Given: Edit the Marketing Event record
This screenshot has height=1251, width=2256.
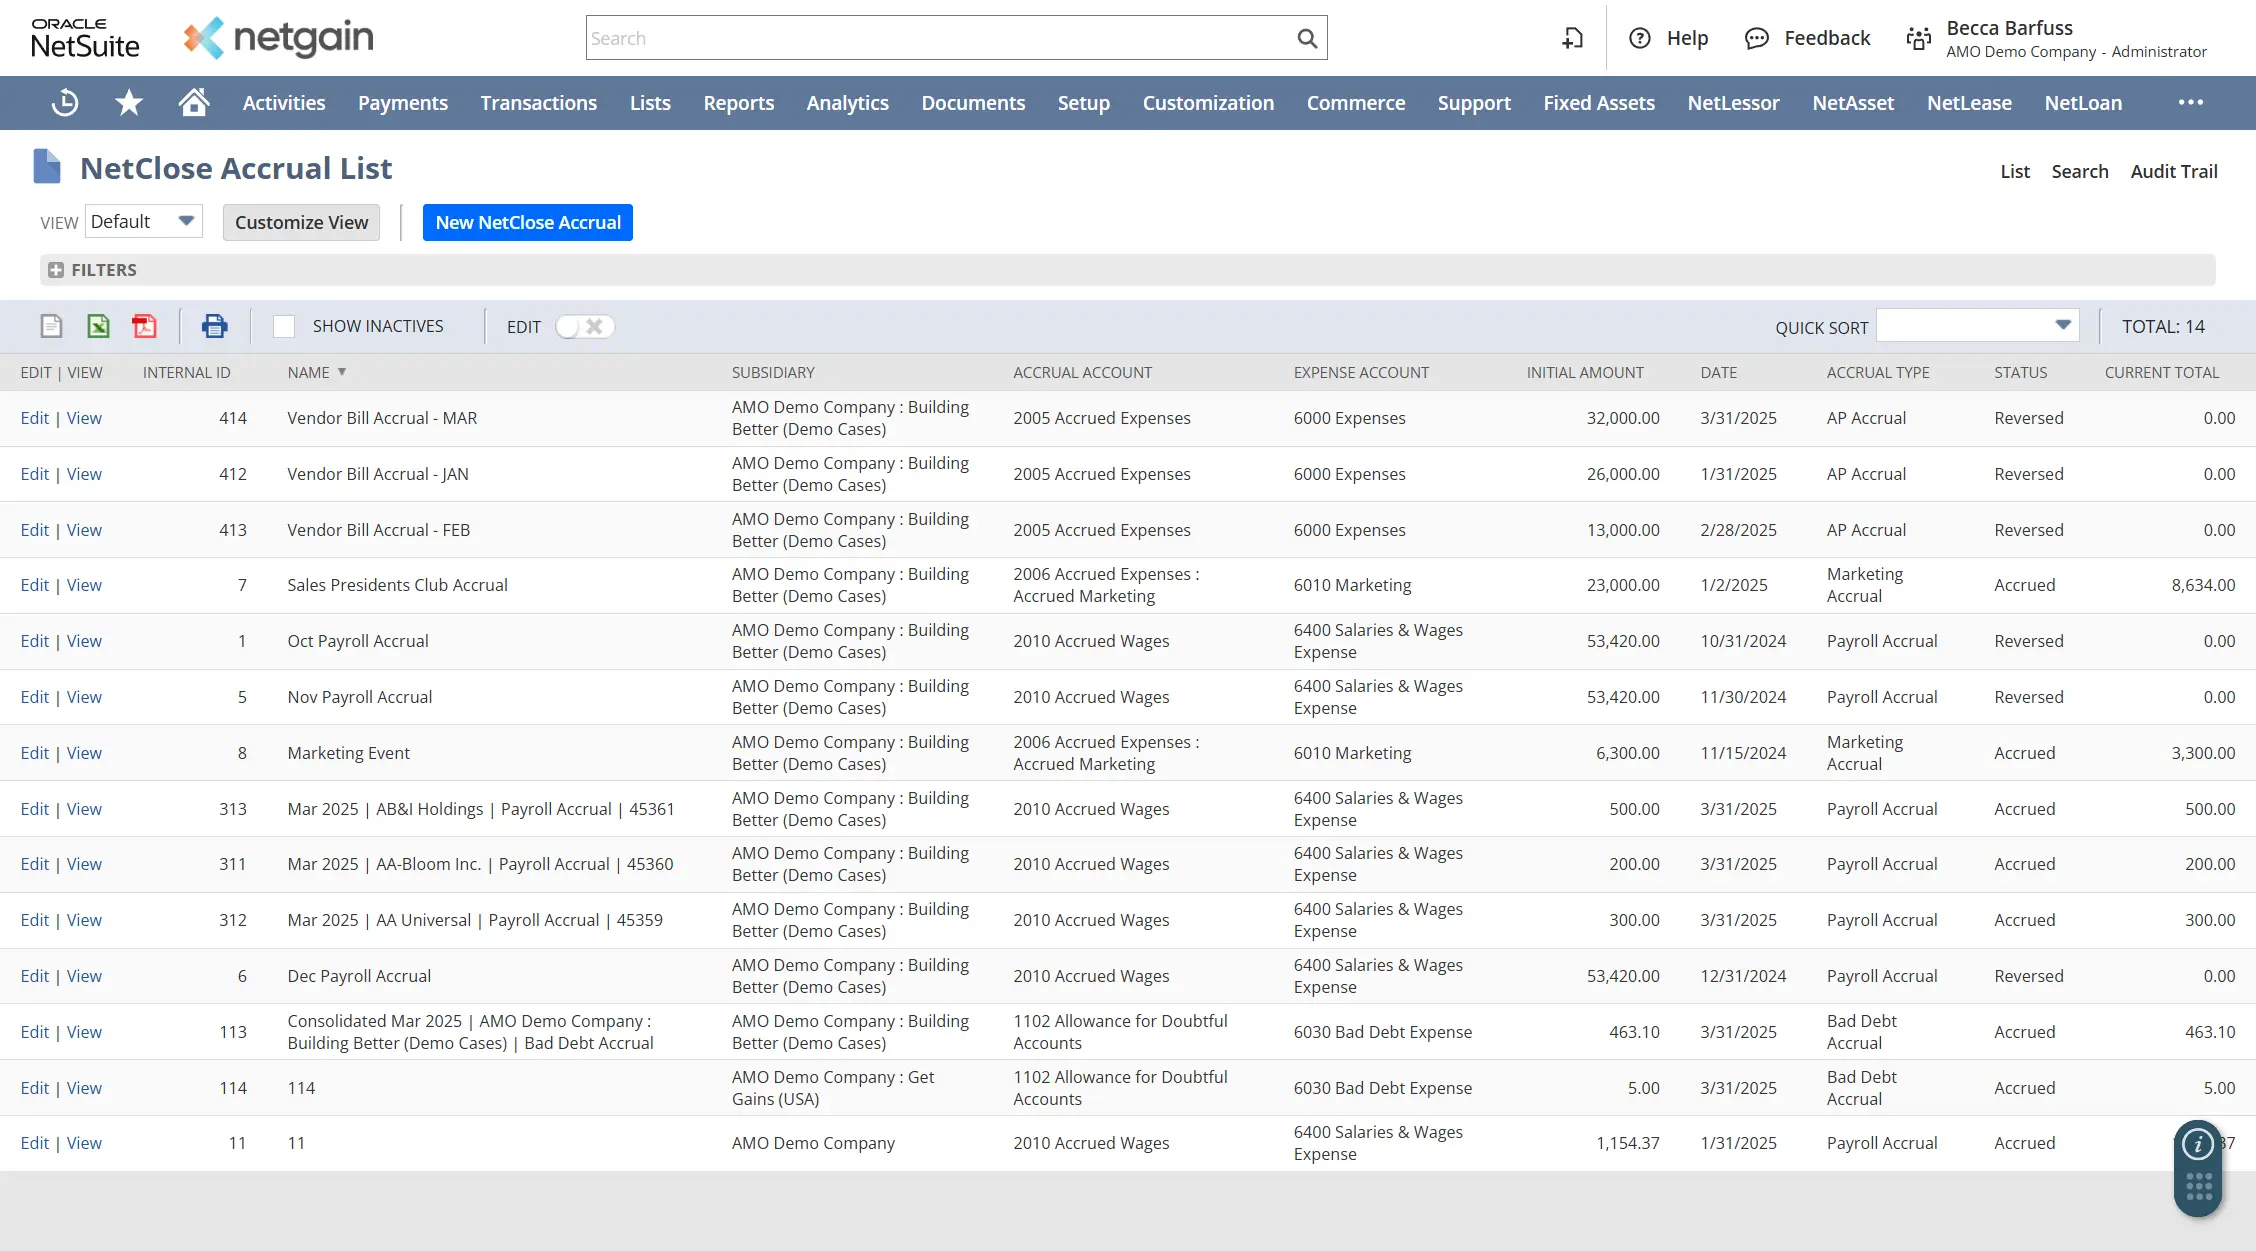Looking at the screenshot, I should [34, 753].
